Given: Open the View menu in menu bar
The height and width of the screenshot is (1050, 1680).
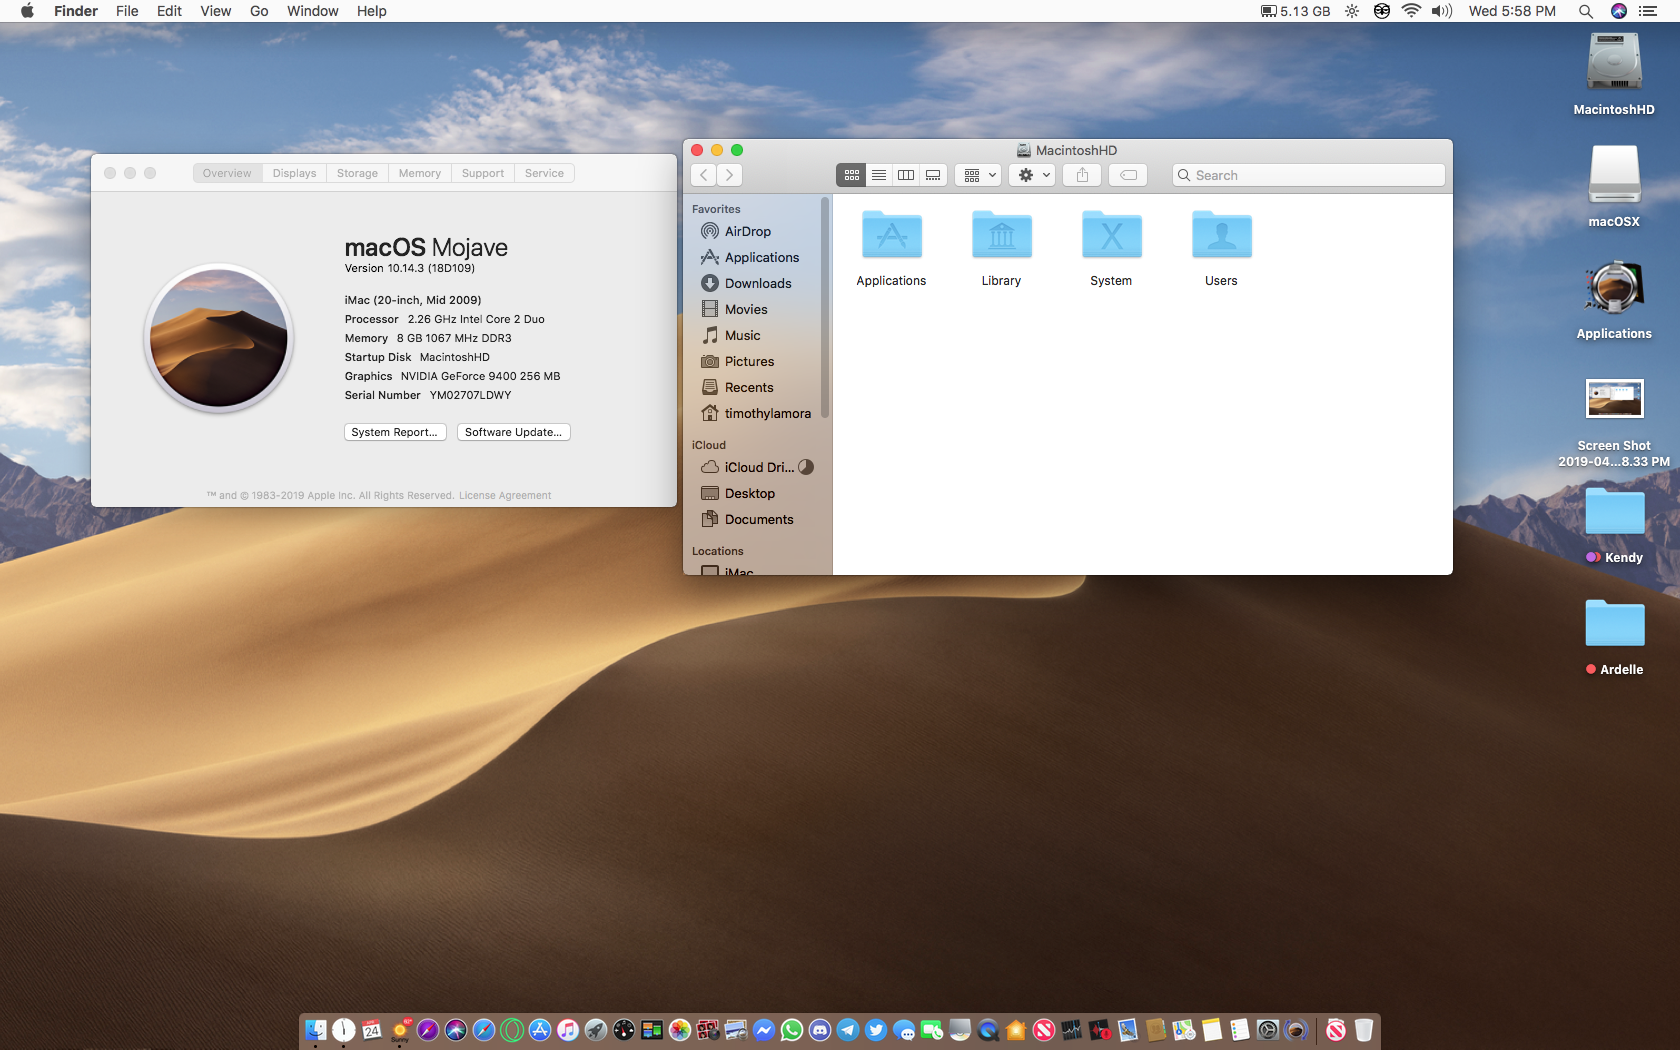Looking at the screenshot, I should 215,11.
